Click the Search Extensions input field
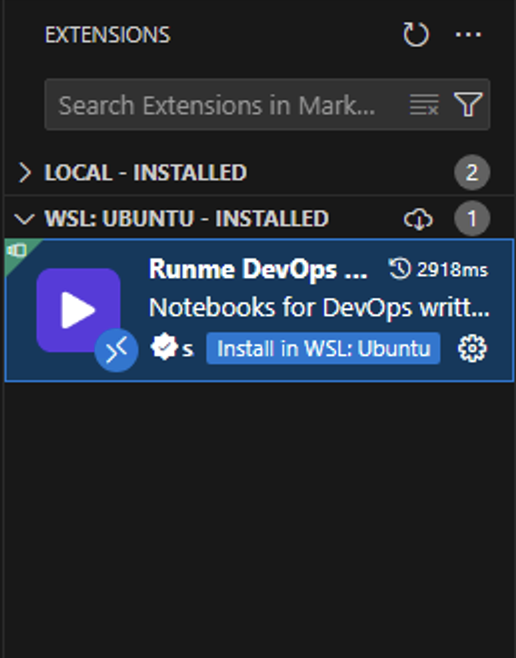Image resolution: width=516 pixels, height=658 pixels. coord(267,104)
